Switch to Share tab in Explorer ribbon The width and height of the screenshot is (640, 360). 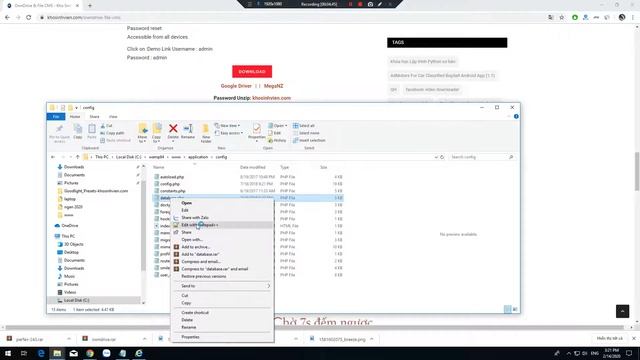[x=94, y=117]
